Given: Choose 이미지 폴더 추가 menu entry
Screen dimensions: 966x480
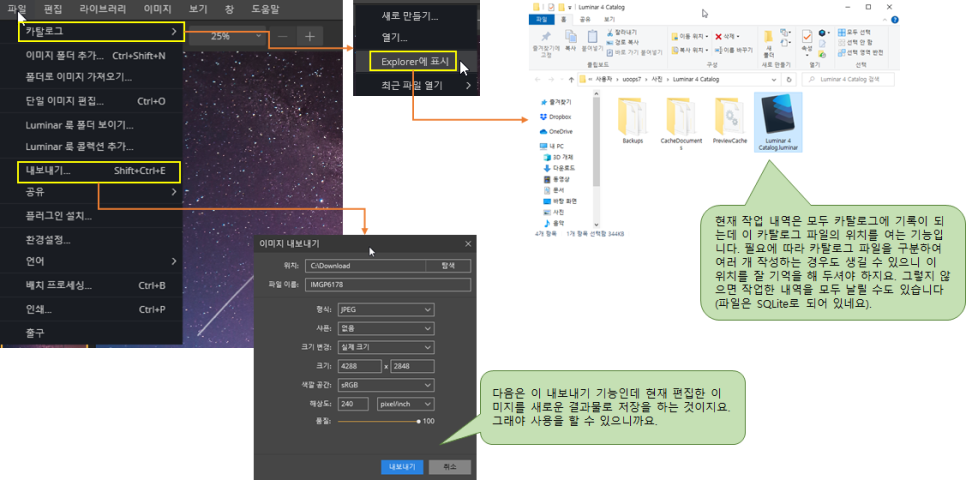Looking at the screenshot, I should (x=92, y=56).
